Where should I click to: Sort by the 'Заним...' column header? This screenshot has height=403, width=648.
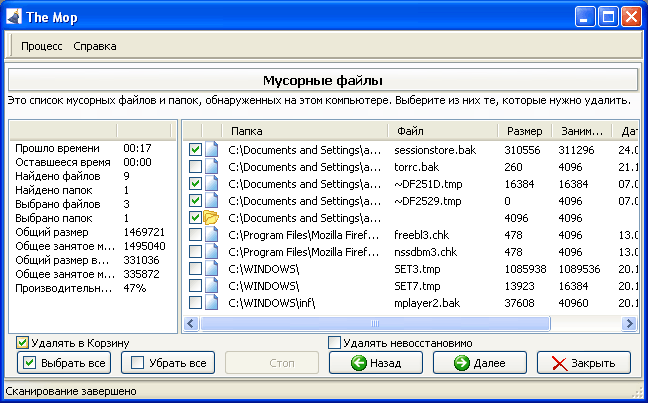pyautogui.click(x=582, y=131)
